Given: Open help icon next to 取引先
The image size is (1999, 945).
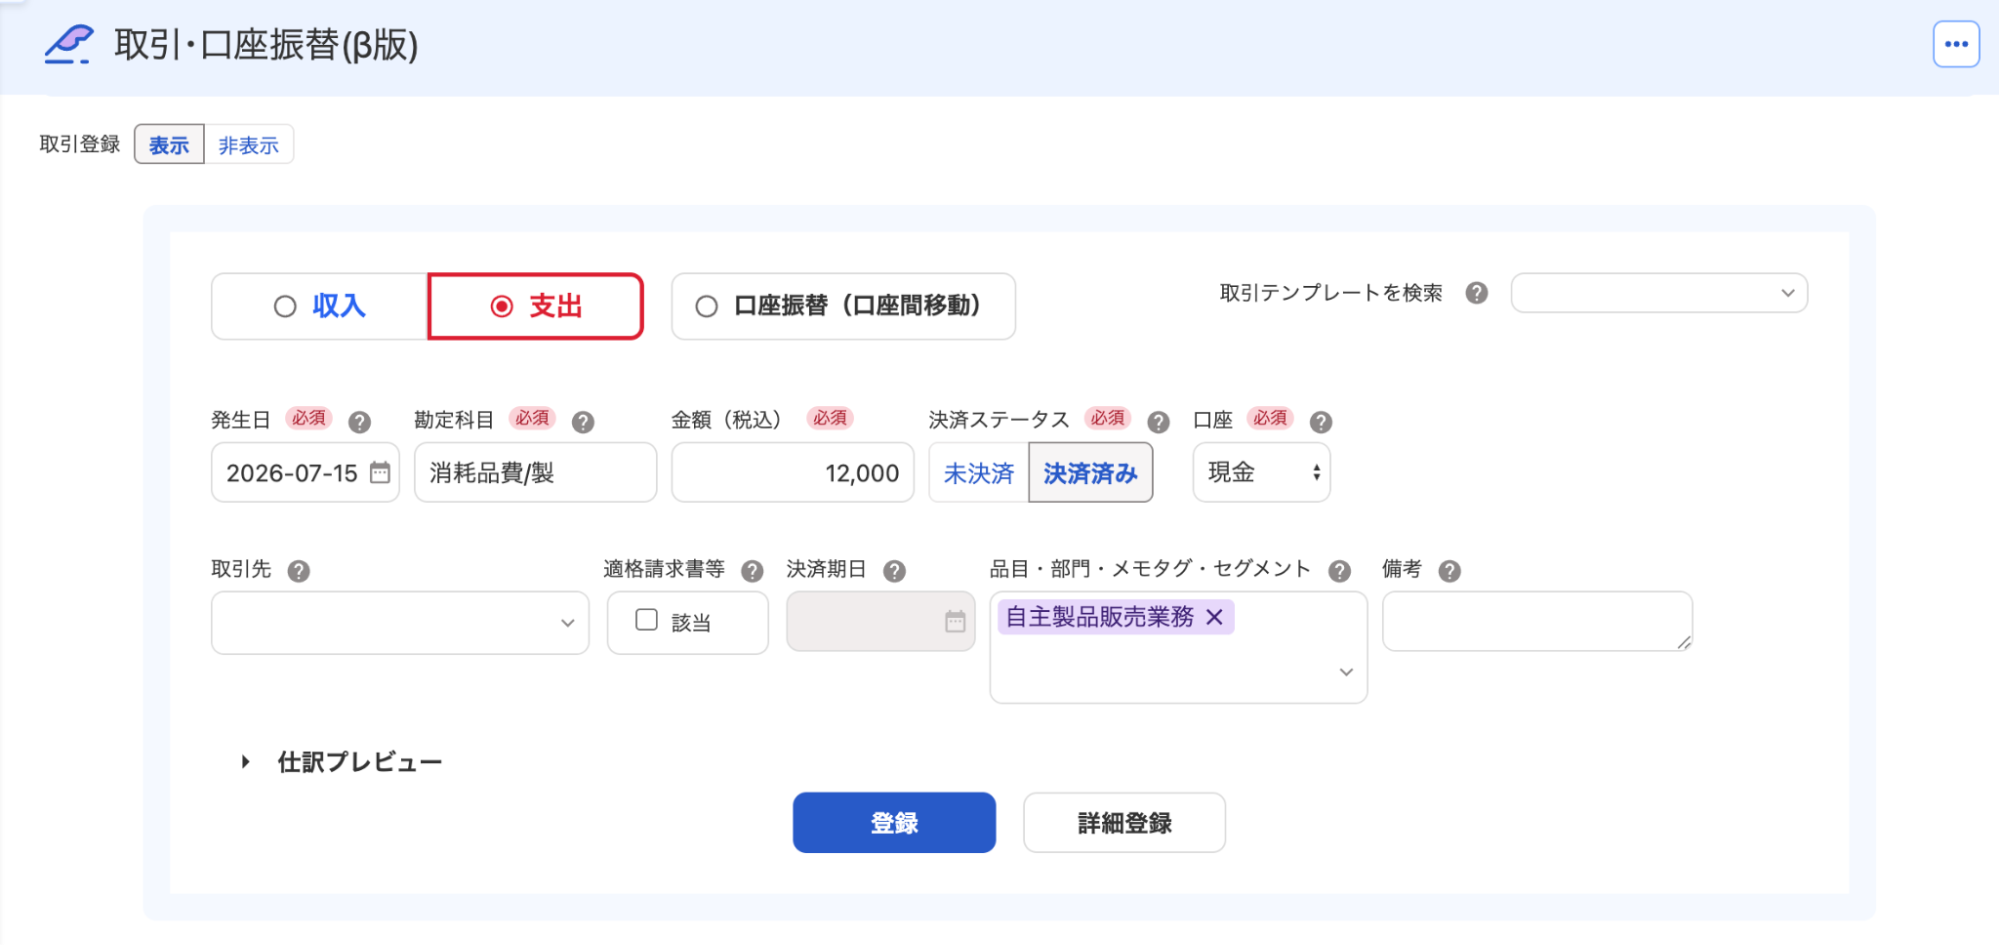Looking at the screenshot, I should 298,571.
